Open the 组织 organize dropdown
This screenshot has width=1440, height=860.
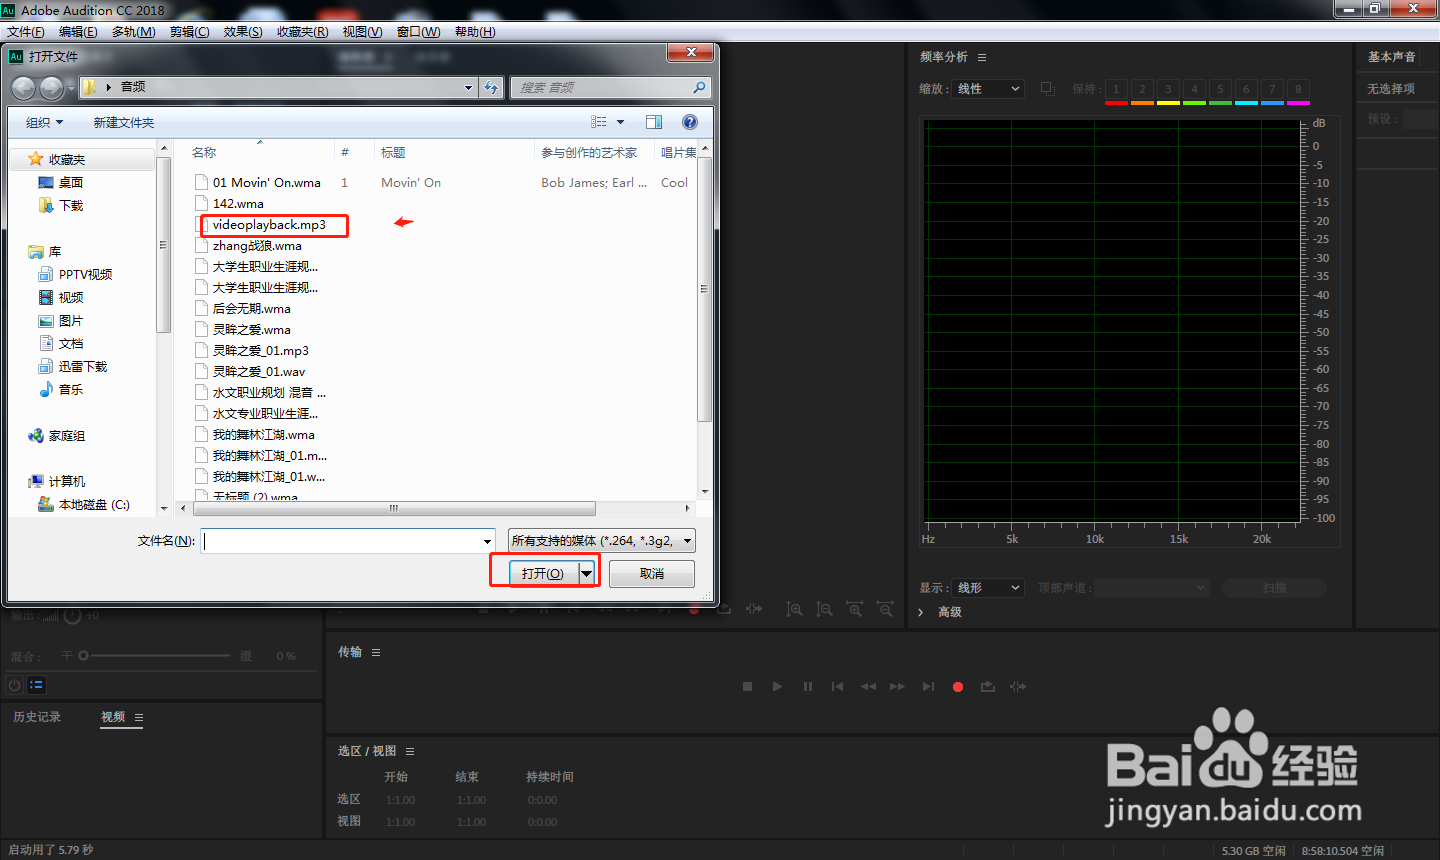point(44,122)
